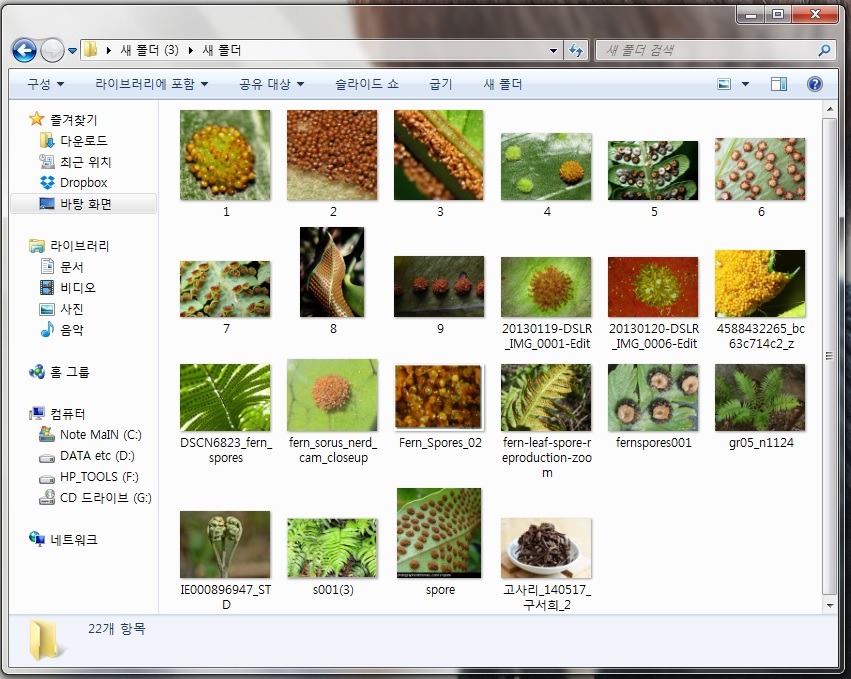This screenshot has height=679, width=851.
Task: Select the image thumbnail named 9
Action: pyautogui.click(x=439, y=287)
